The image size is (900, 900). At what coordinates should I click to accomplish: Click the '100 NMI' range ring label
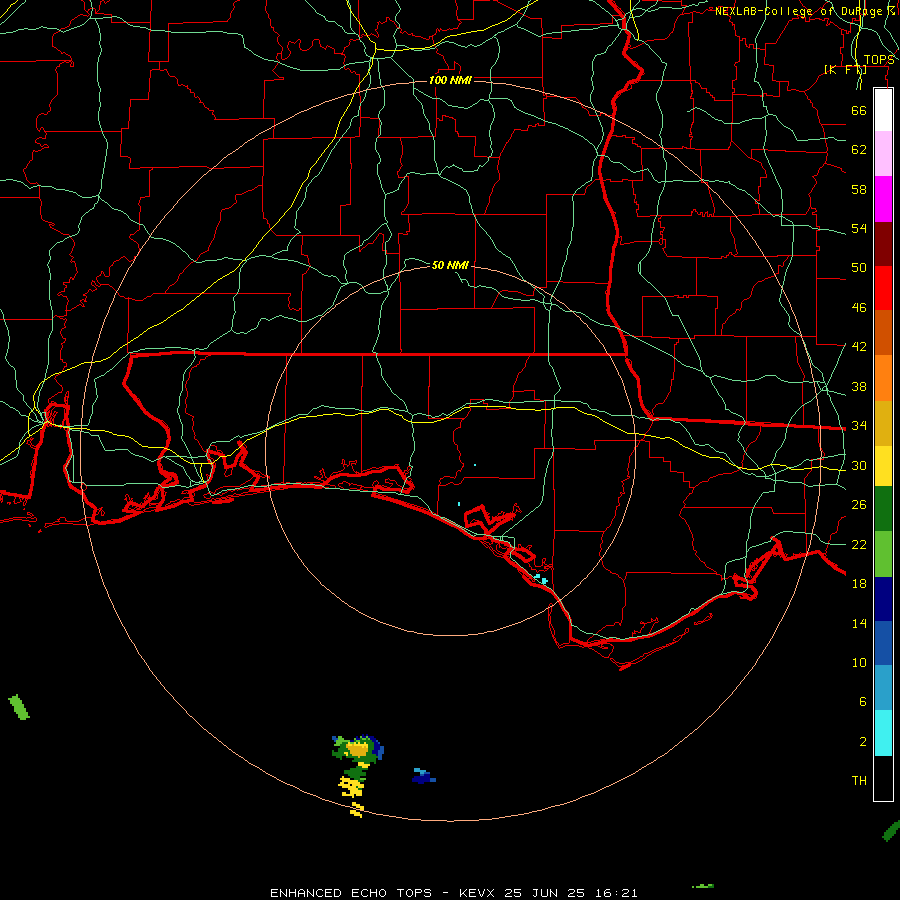click(x=450, y=80)
